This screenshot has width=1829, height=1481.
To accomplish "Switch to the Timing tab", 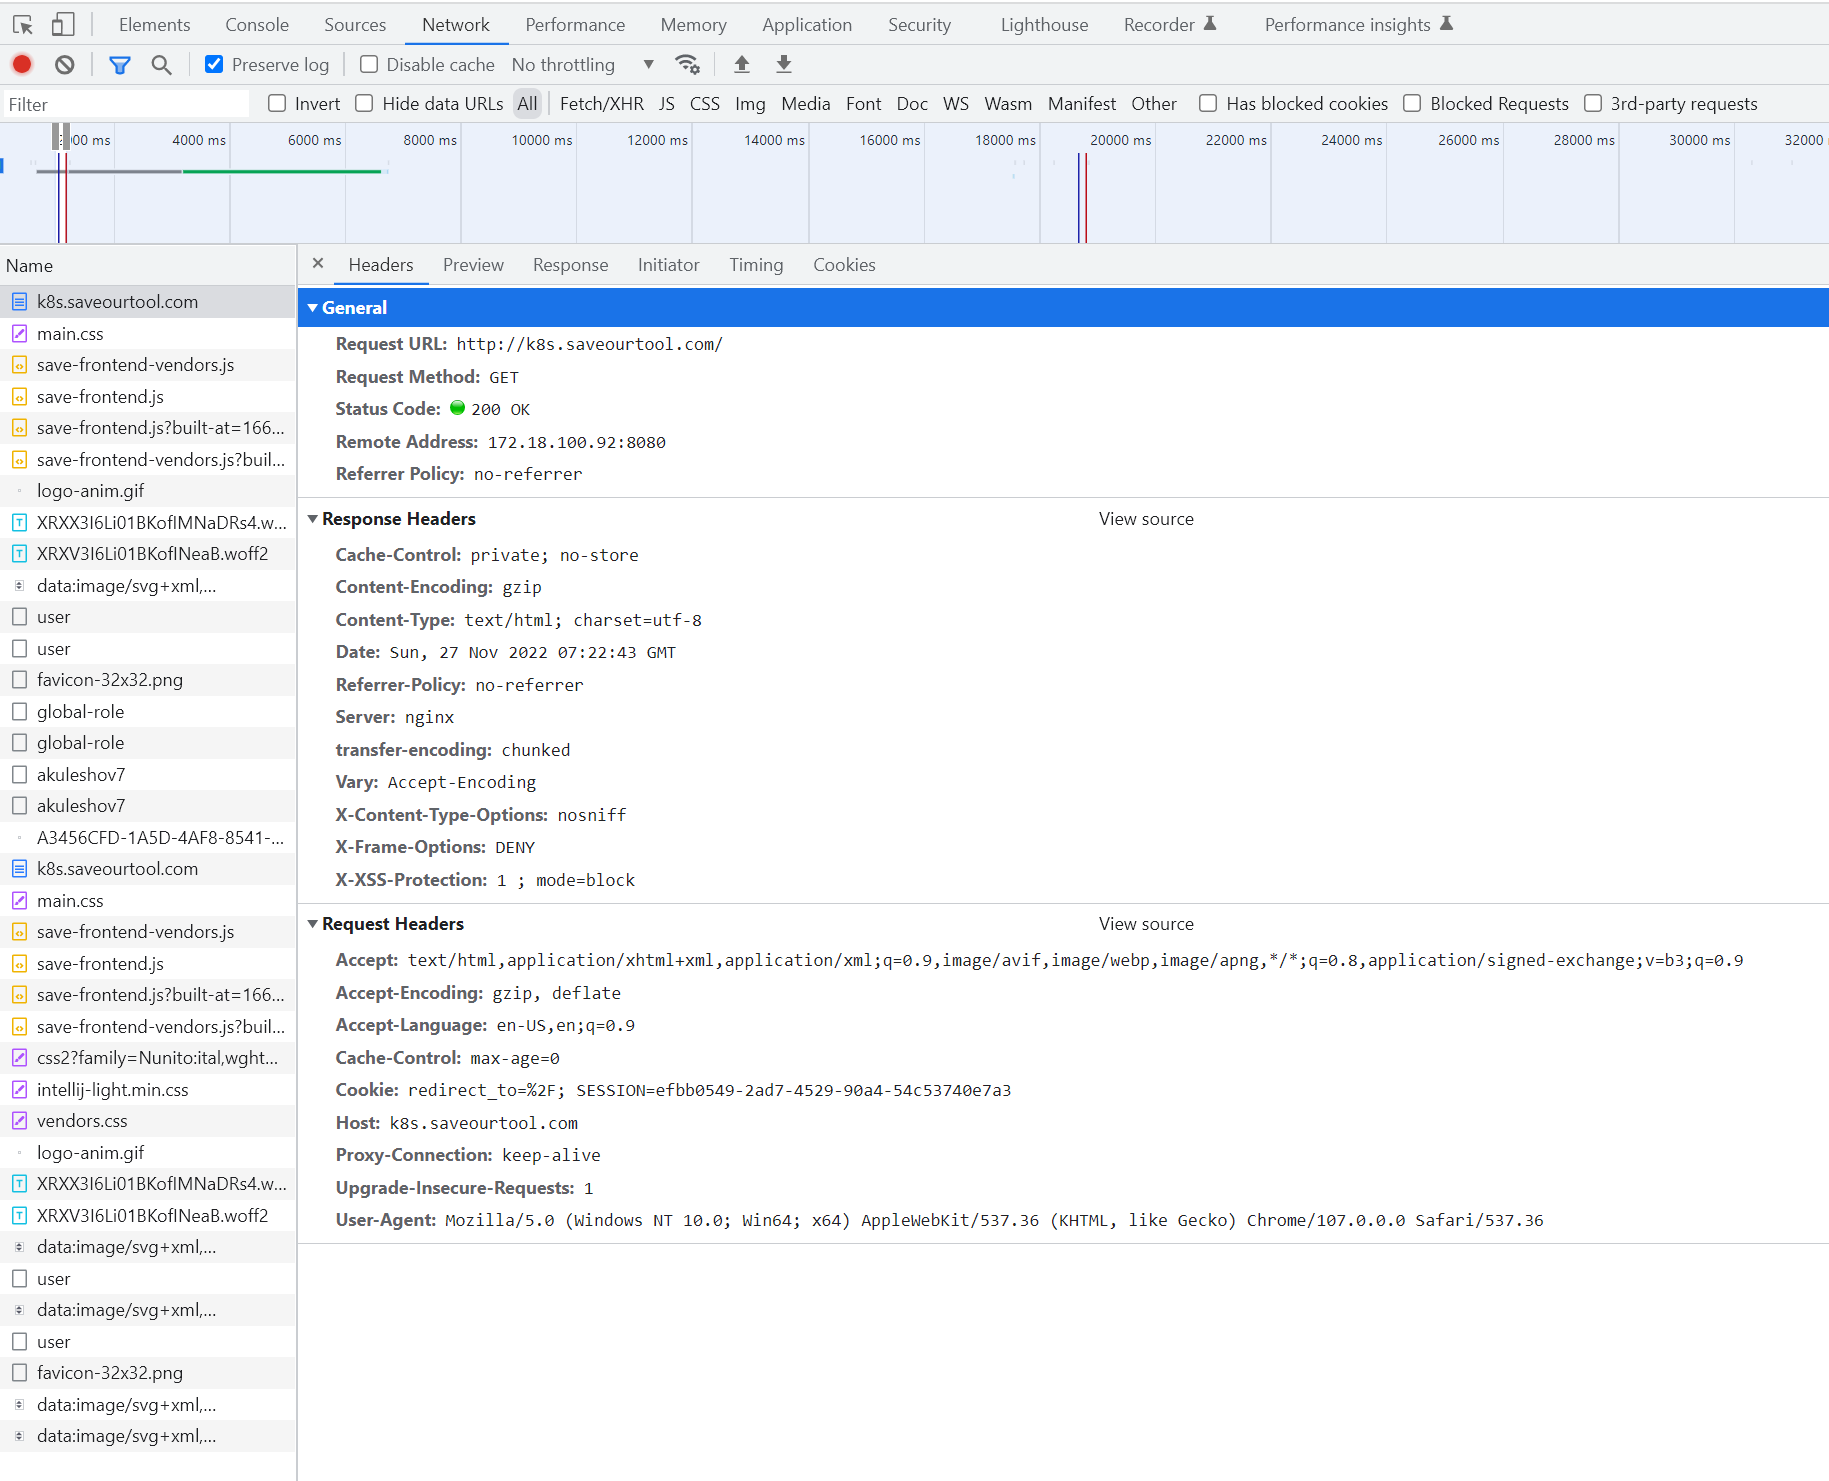I will click(756, 264).
